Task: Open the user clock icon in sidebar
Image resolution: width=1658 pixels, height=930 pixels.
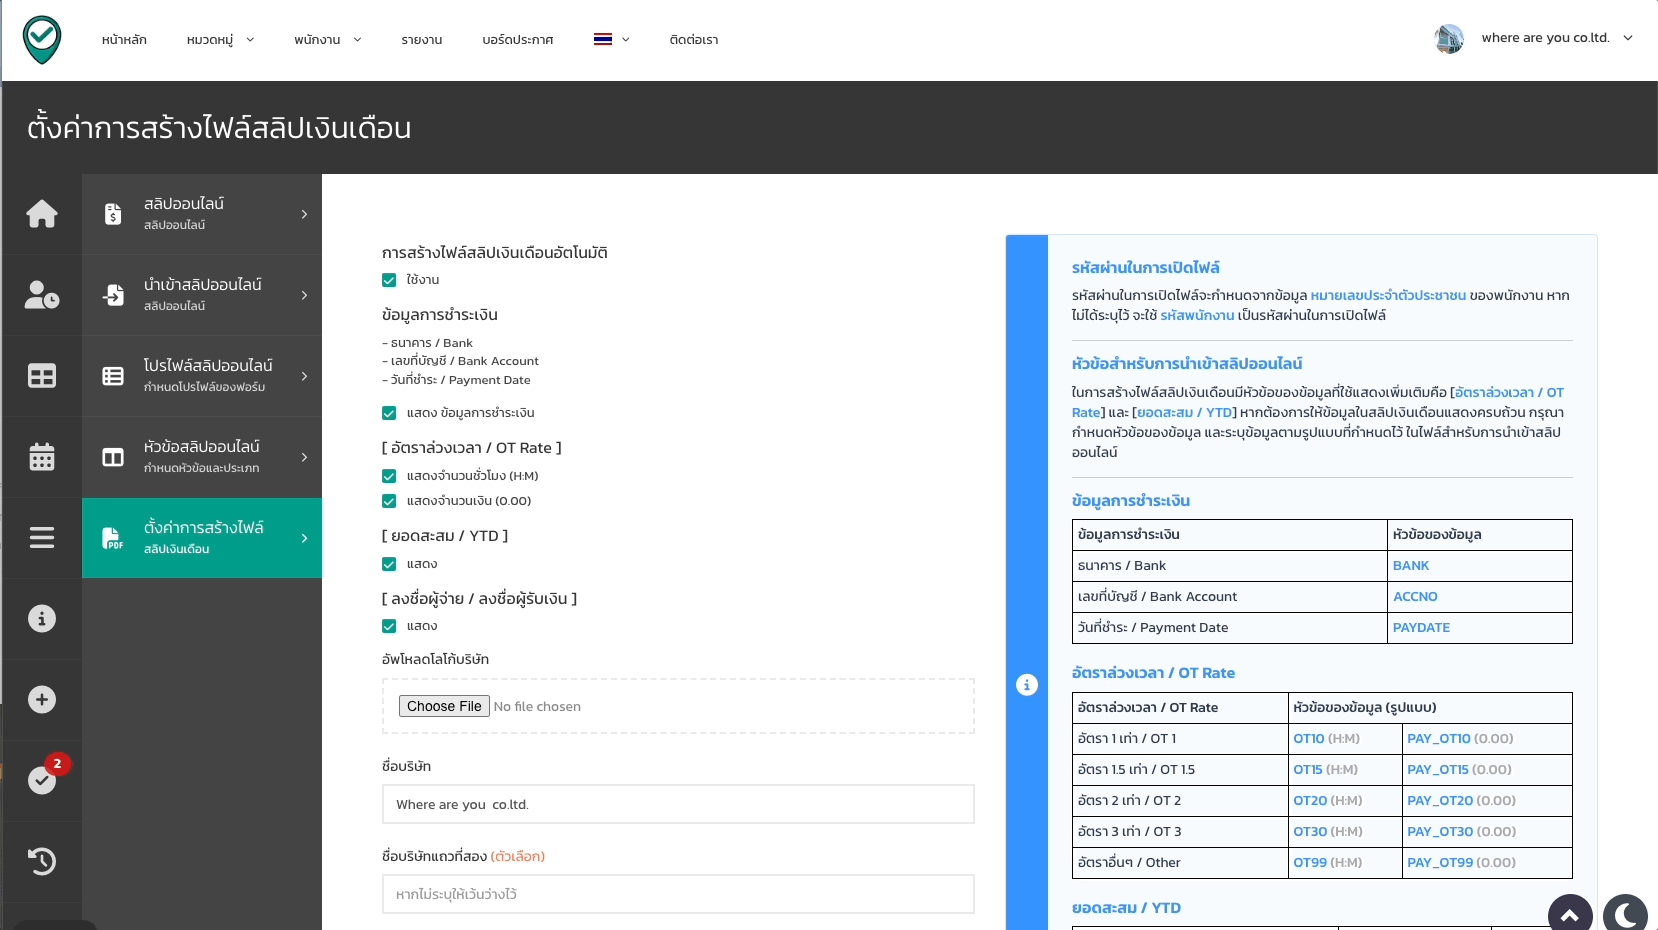Action: (x=42, y=295)
